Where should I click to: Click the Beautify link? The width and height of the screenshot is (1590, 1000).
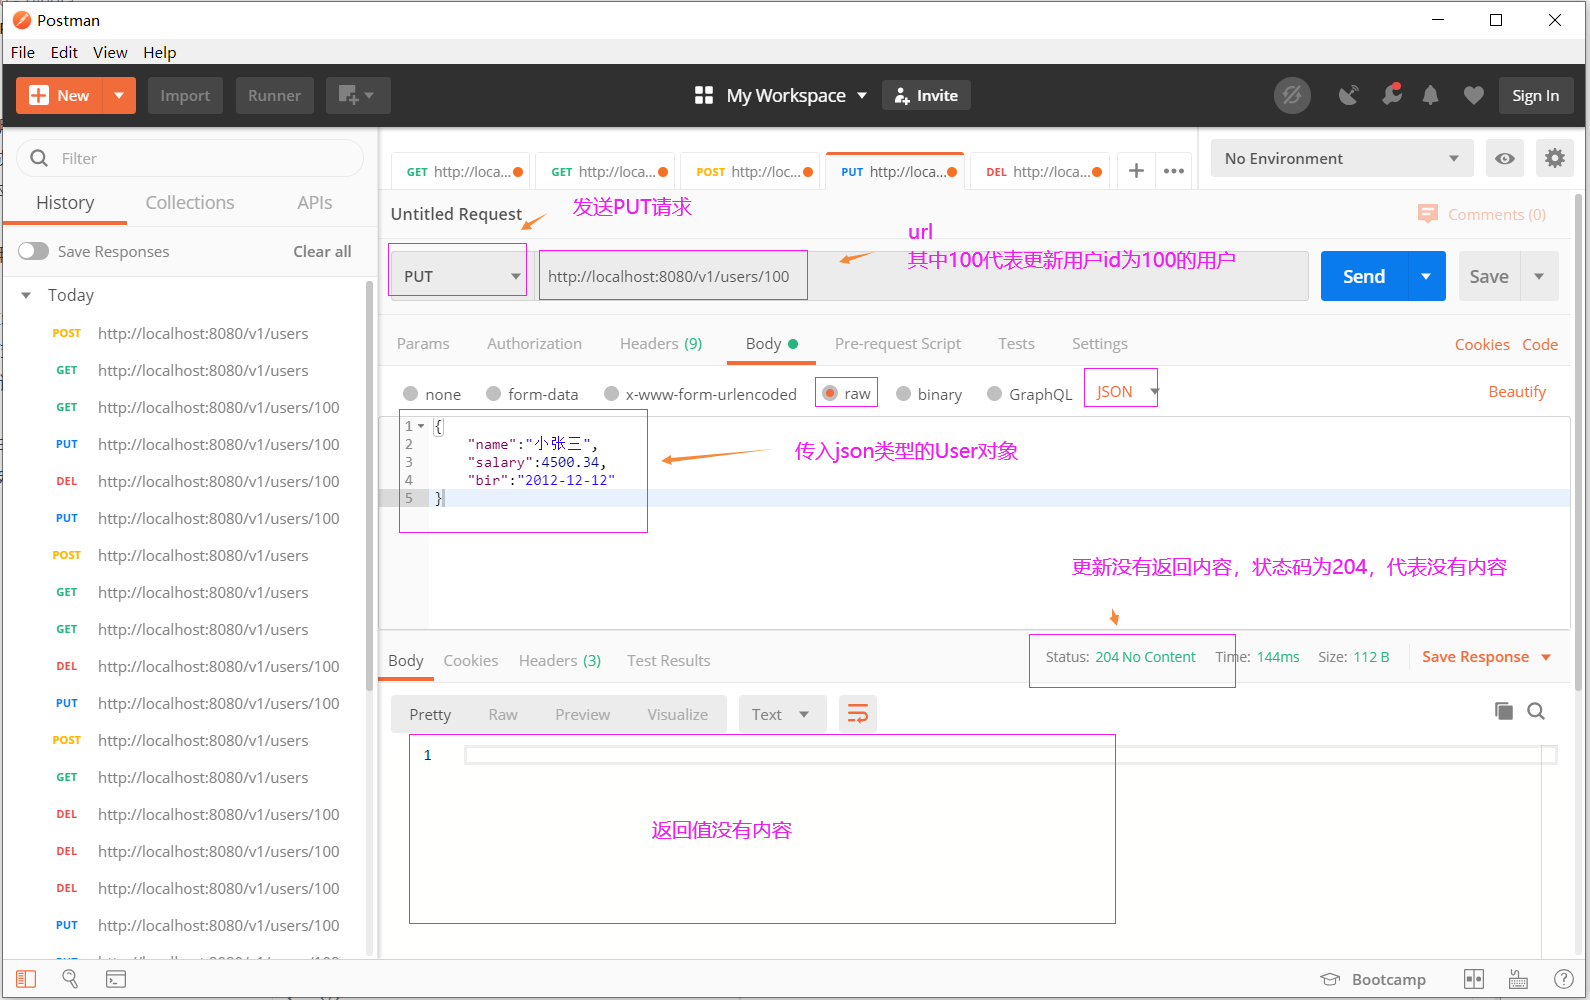point(1517,391)
